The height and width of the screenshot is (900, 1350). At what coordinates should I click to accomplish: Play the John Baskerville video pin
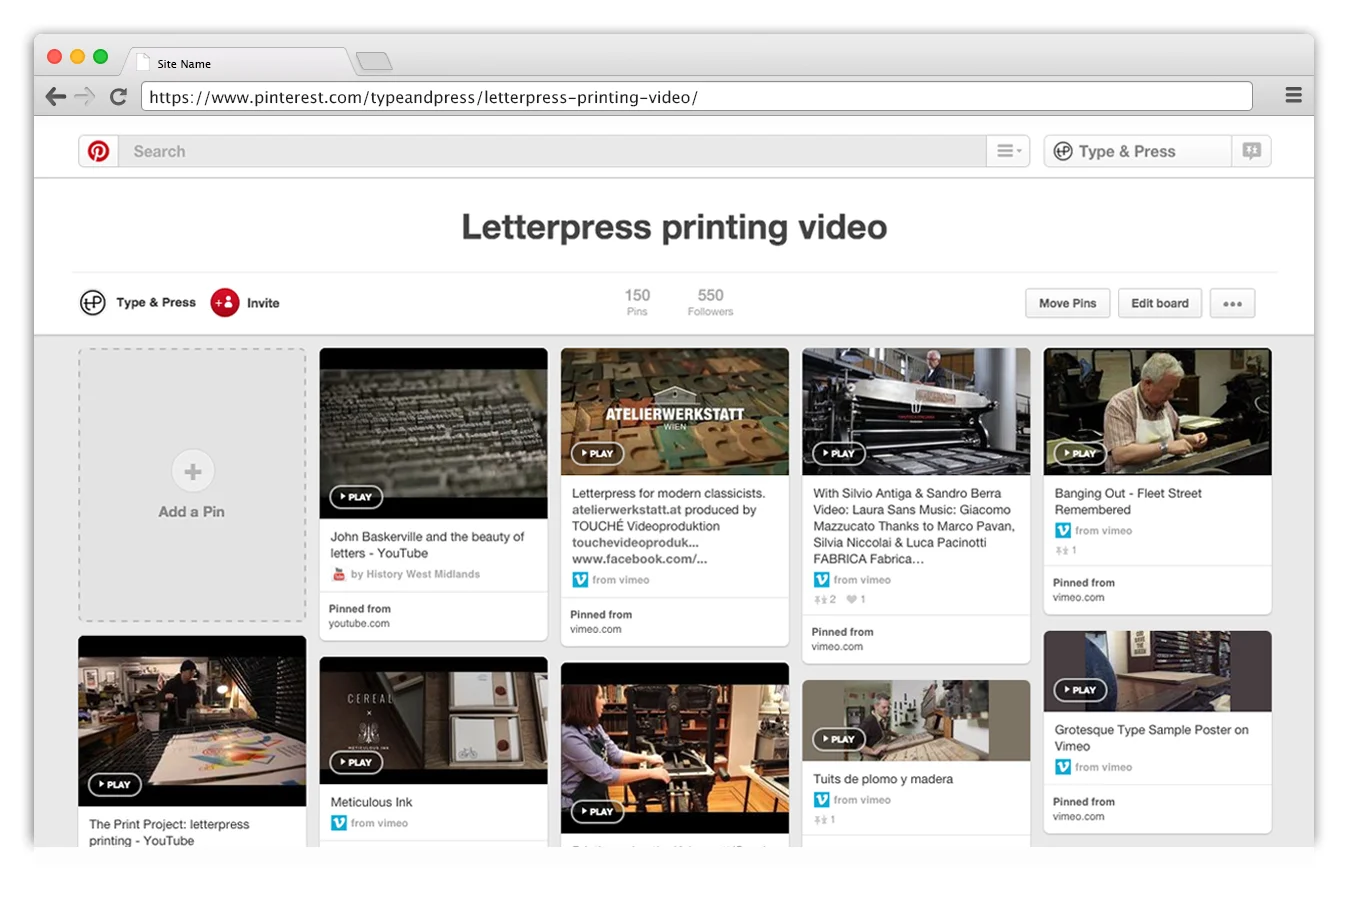pos(356,496)
